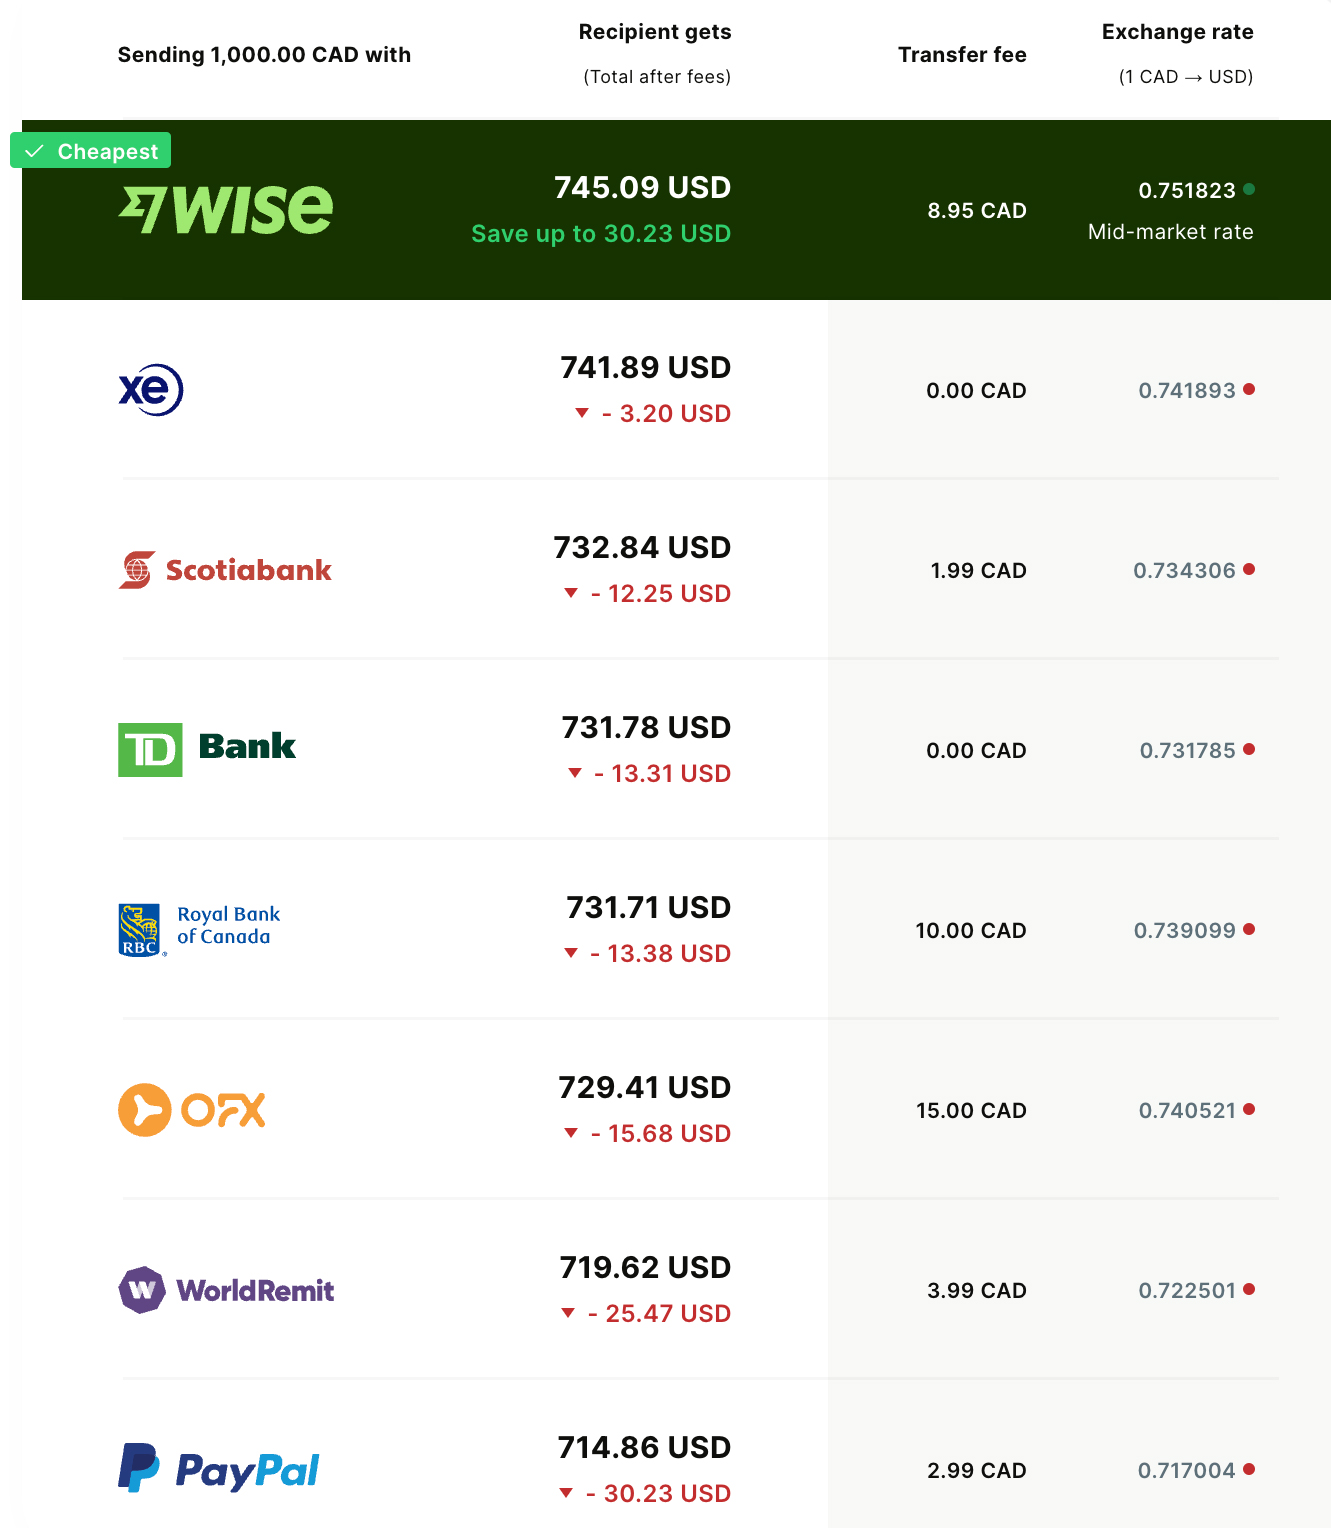Click the Transfer fee column header
Image resolution: width=1331 pixels, height=1528 pixels.
[962, 55]
